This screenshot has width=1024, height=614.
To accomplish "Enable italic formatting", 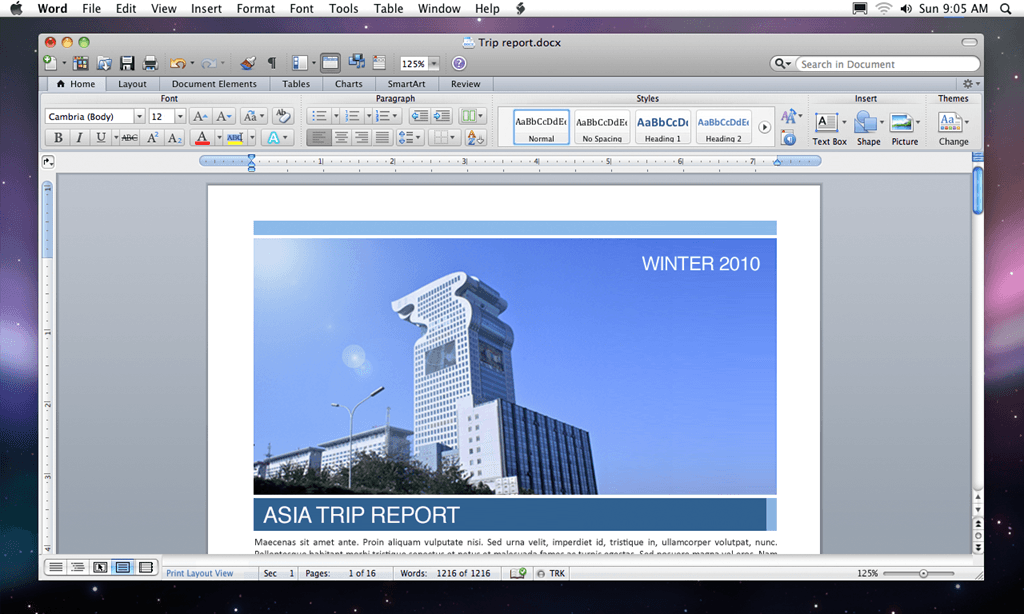I will pos(78,137).
